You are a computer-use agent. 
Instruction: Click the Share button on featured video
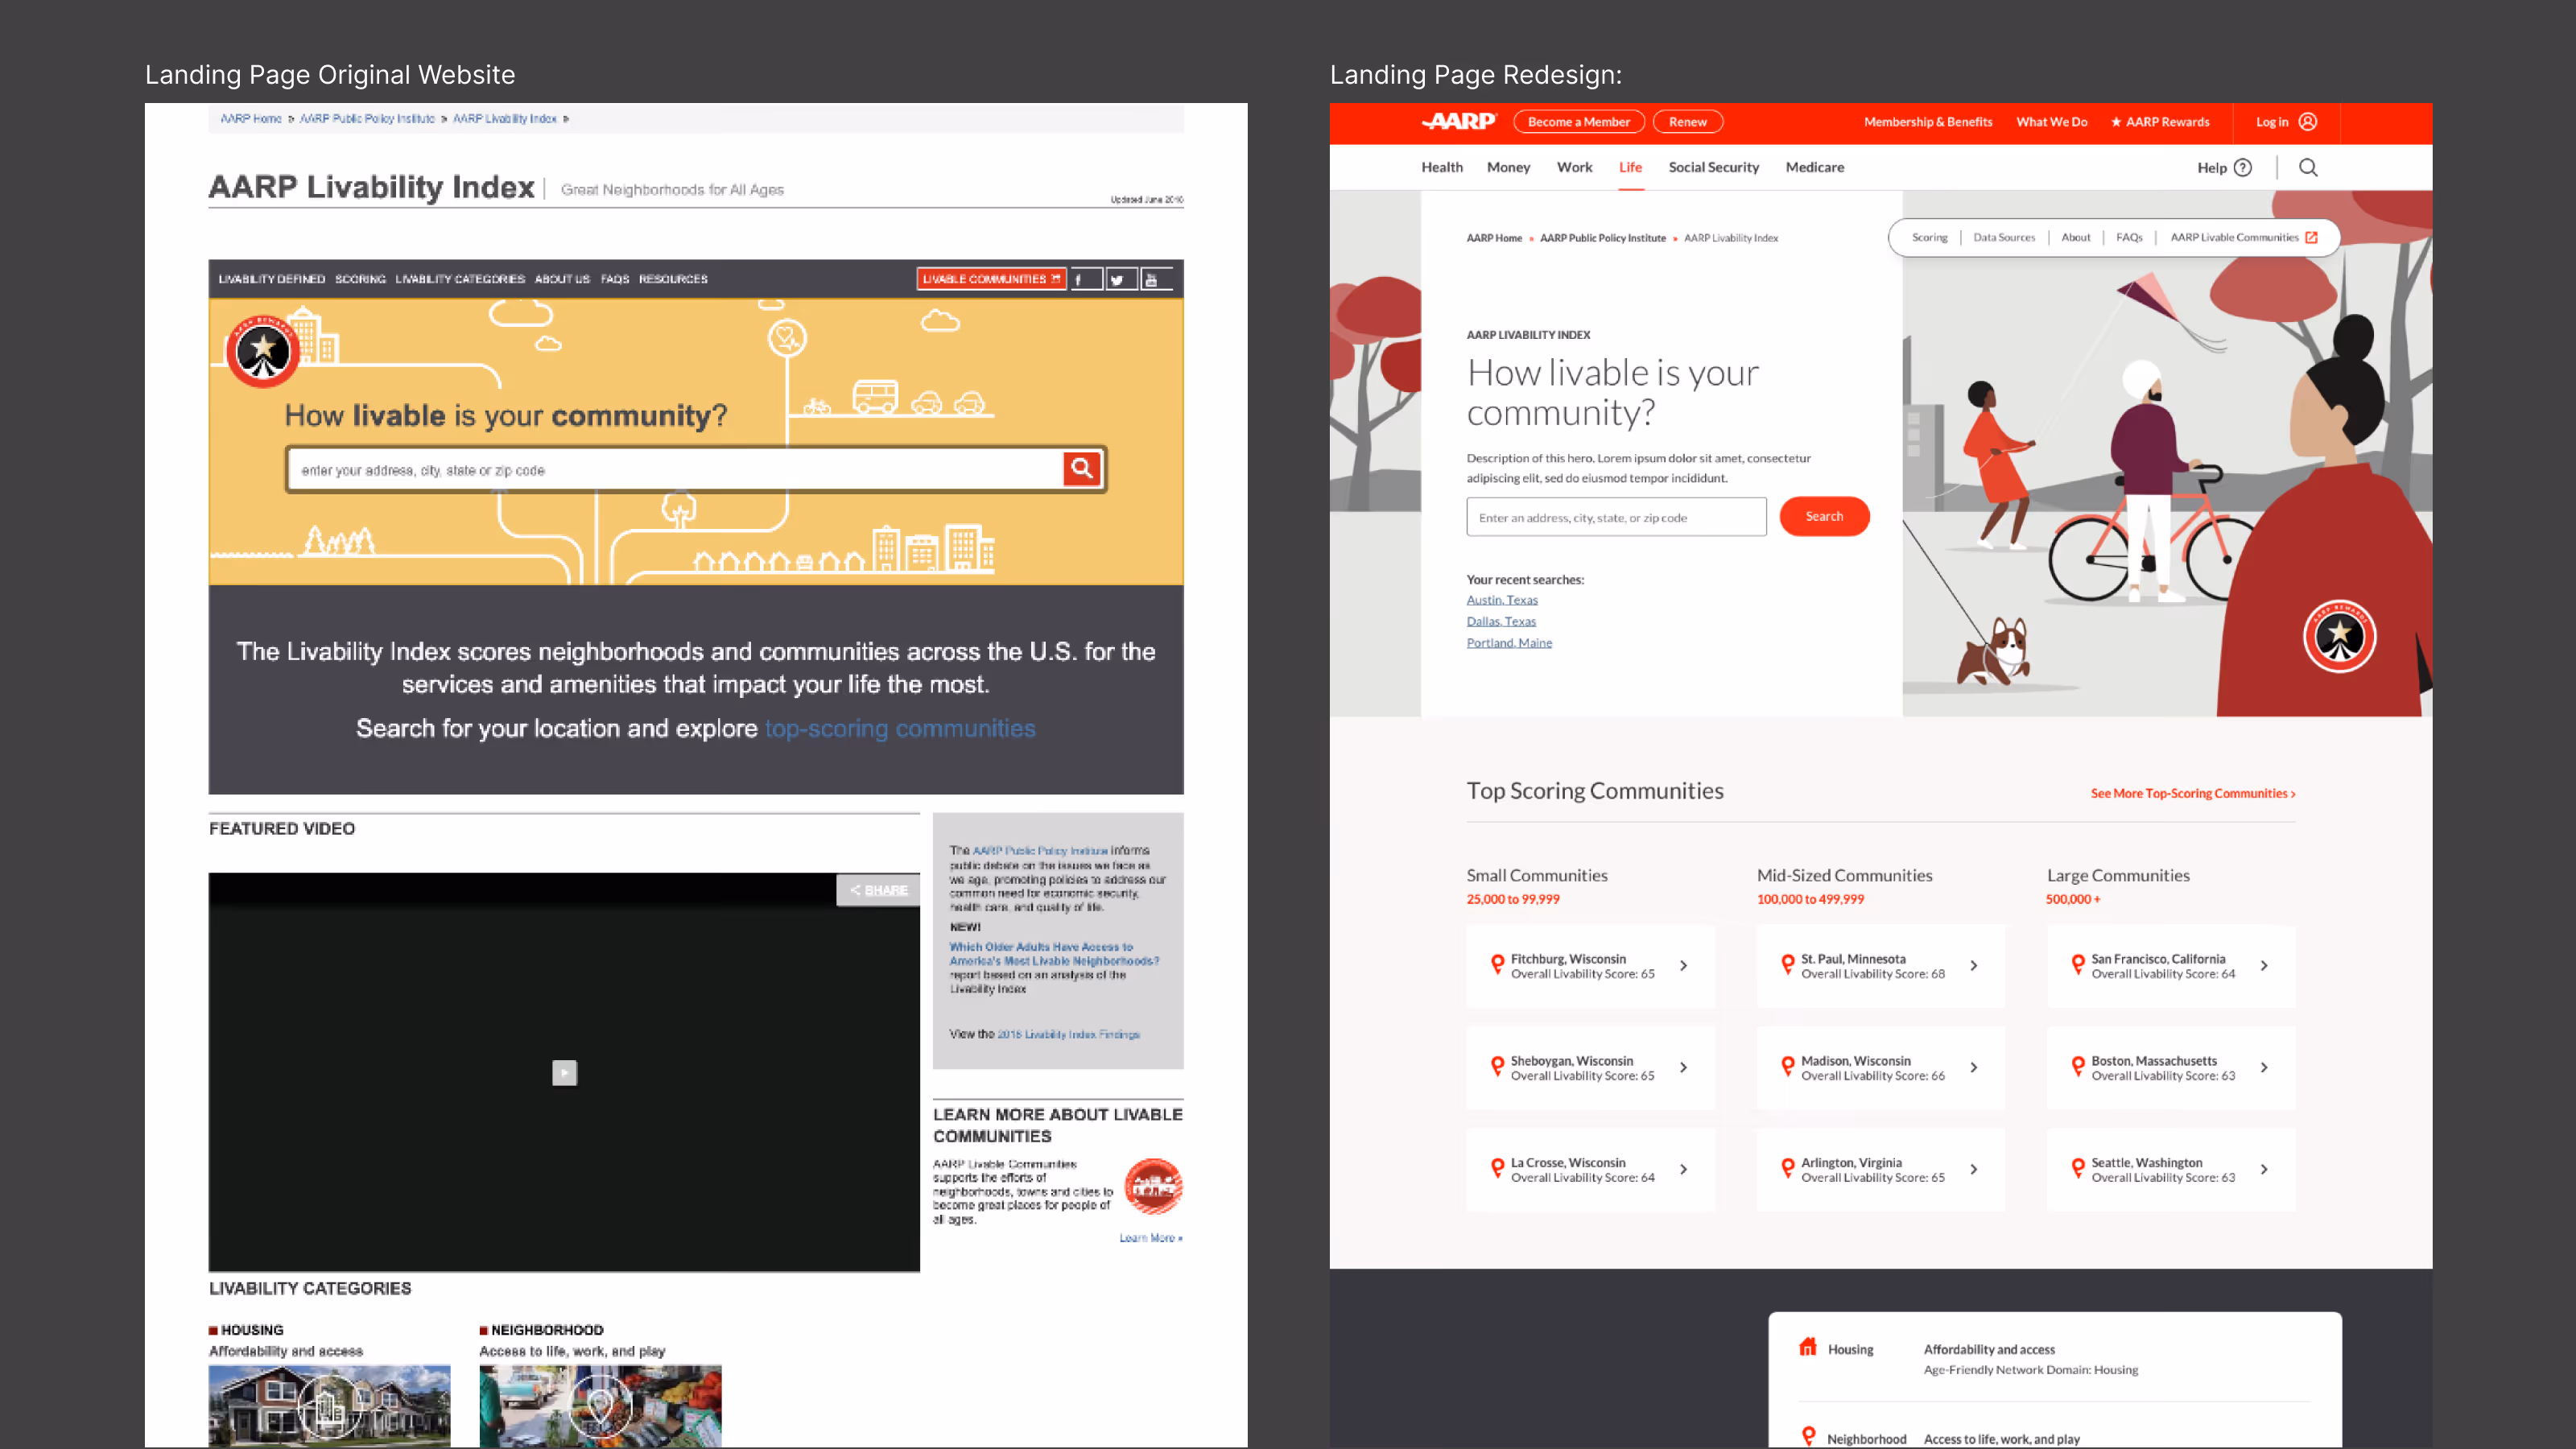point(878,890)
